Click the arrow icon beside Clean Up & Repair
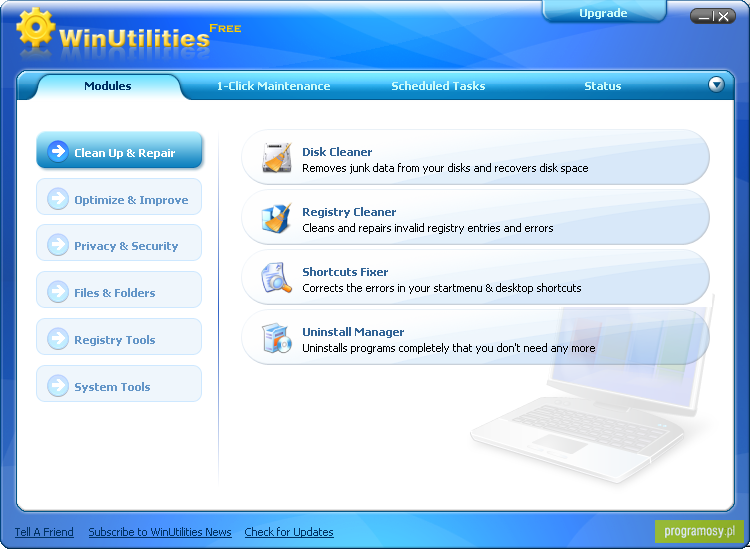Image resolution: width=750 pixels, height=549 pixels. pos(58,152)
